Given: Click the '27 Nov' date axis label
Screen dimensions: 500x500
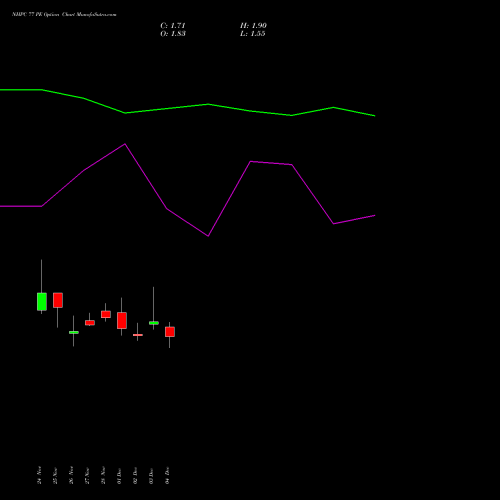Looking at the screenshot, I should click(x=87, y=476).
